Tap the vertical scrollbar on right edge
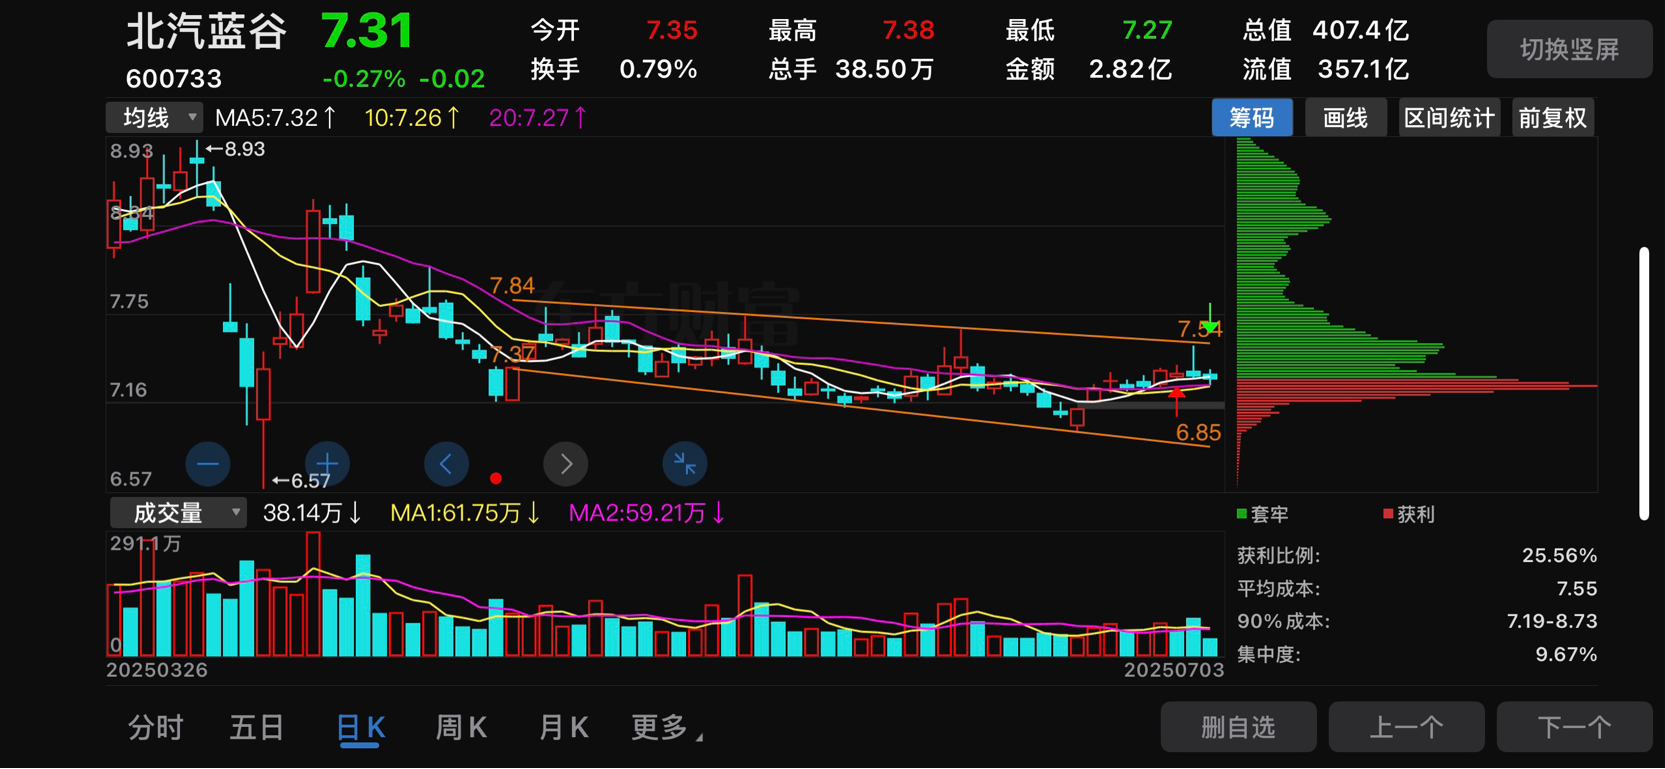Viewport: 1665px width, 769px height. click(x=1644, y=383)
